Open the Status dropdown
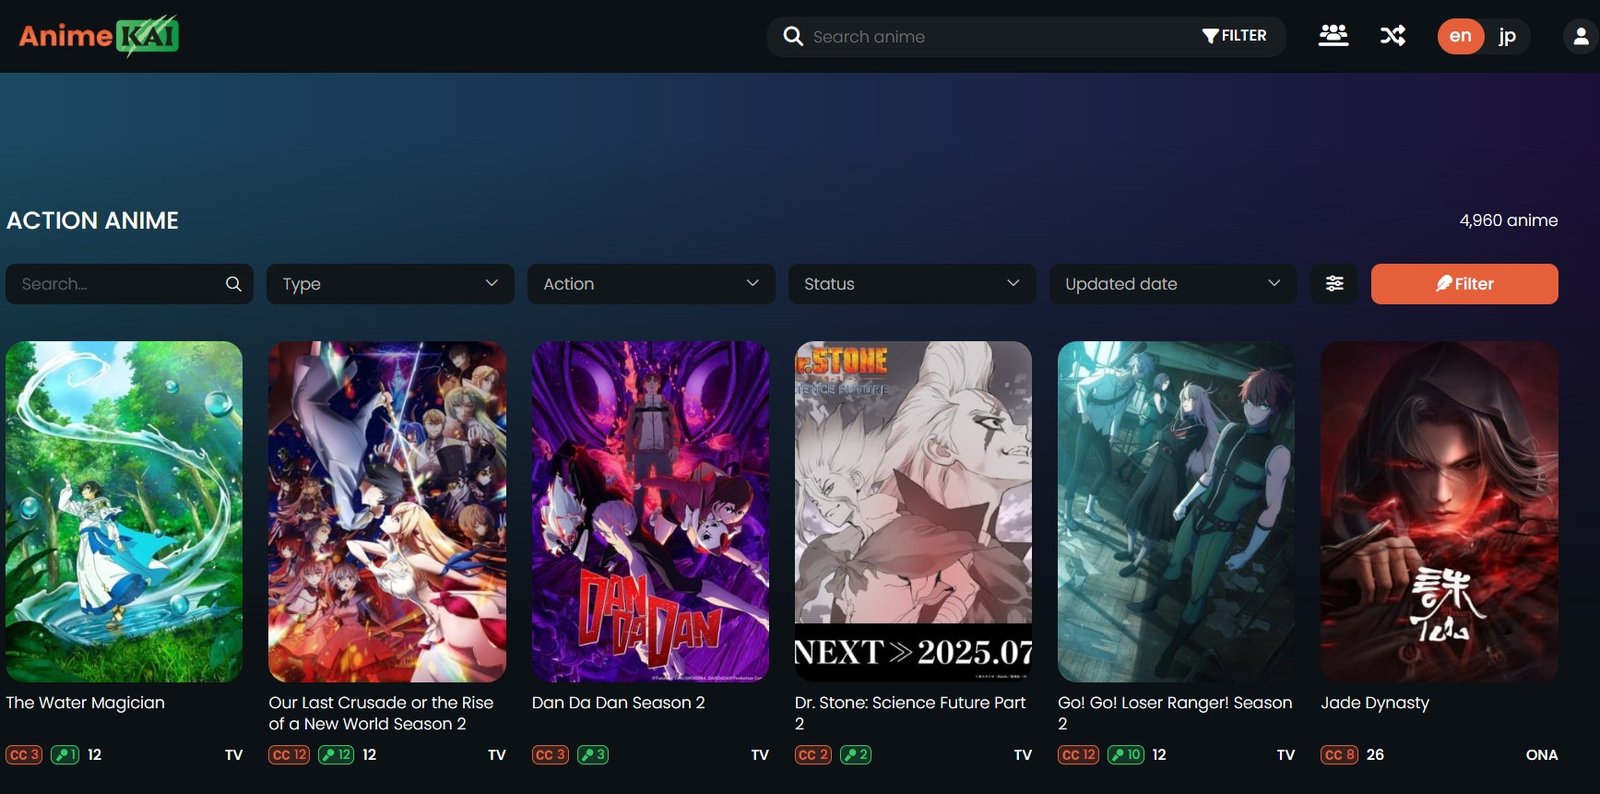1600x794 pixels. tap(912, 284)
